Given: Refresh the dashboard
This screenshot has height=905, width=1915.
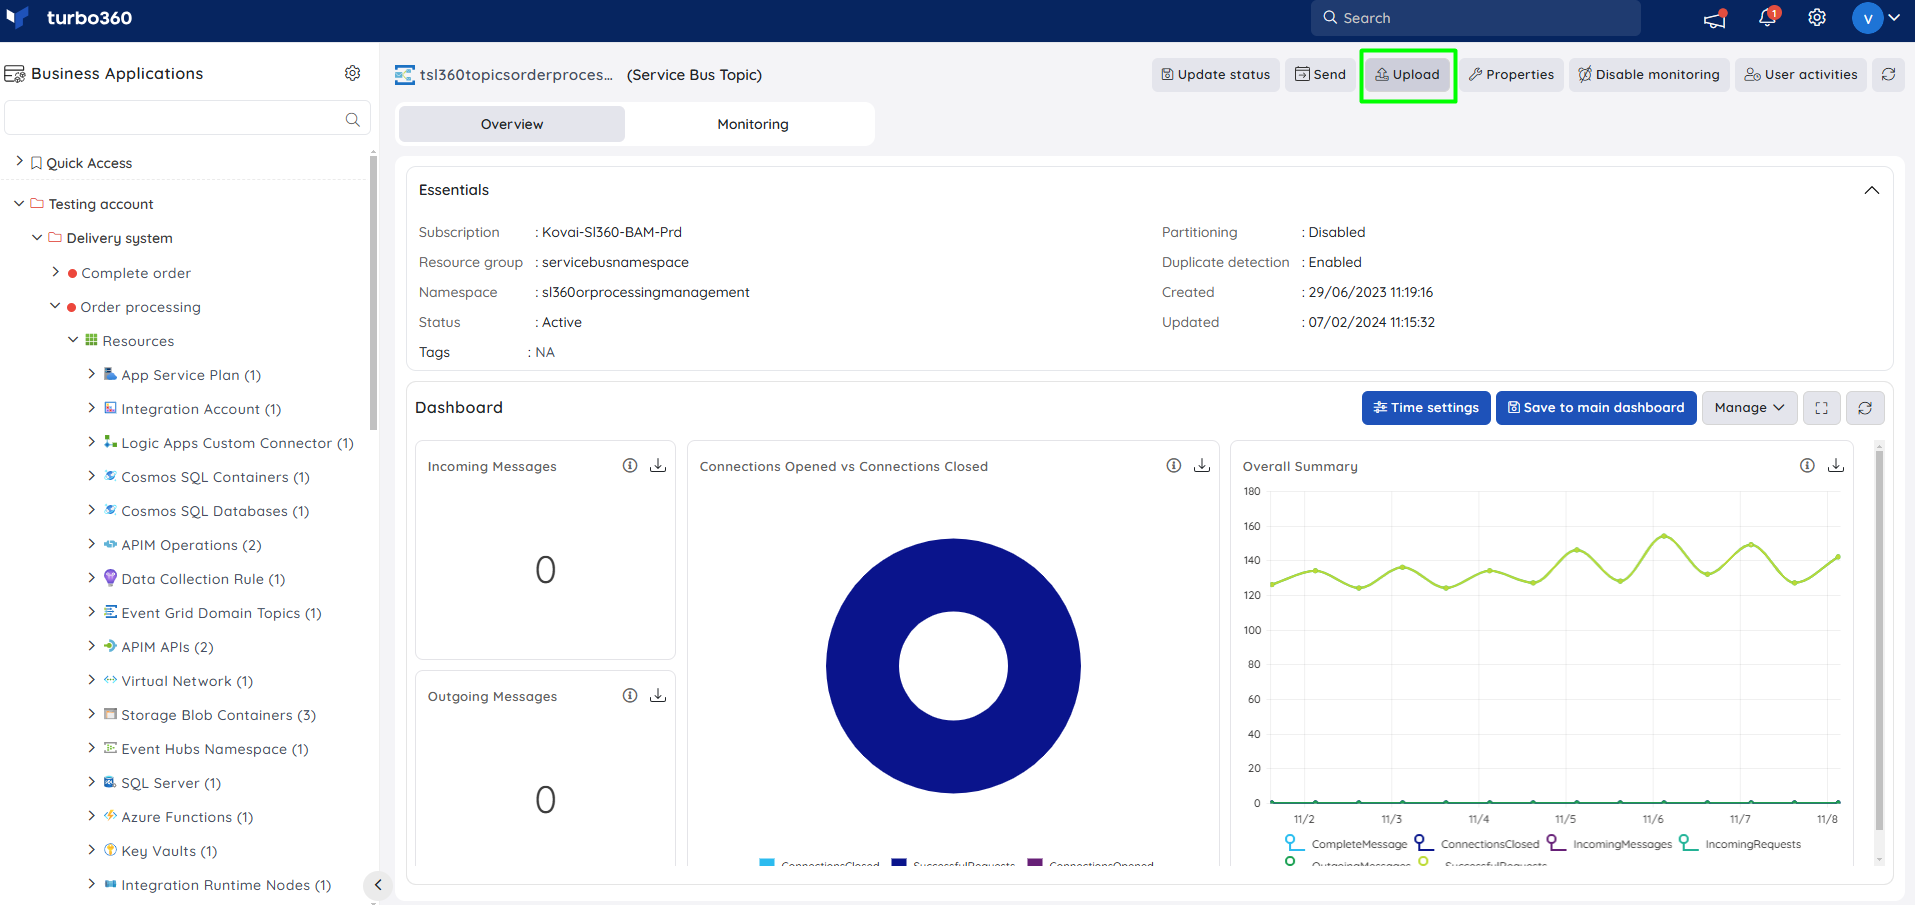Looking at the screenshot, I should click(x=1865, y=407).
